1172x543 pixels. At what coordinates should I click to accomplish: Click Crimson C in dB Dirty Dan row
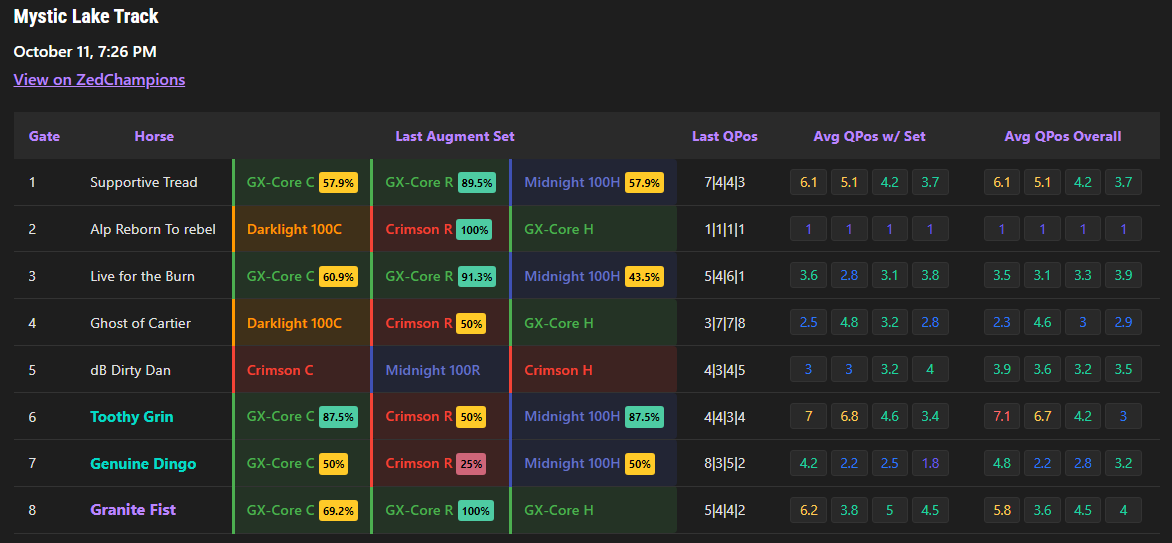[x=280, y=370]
